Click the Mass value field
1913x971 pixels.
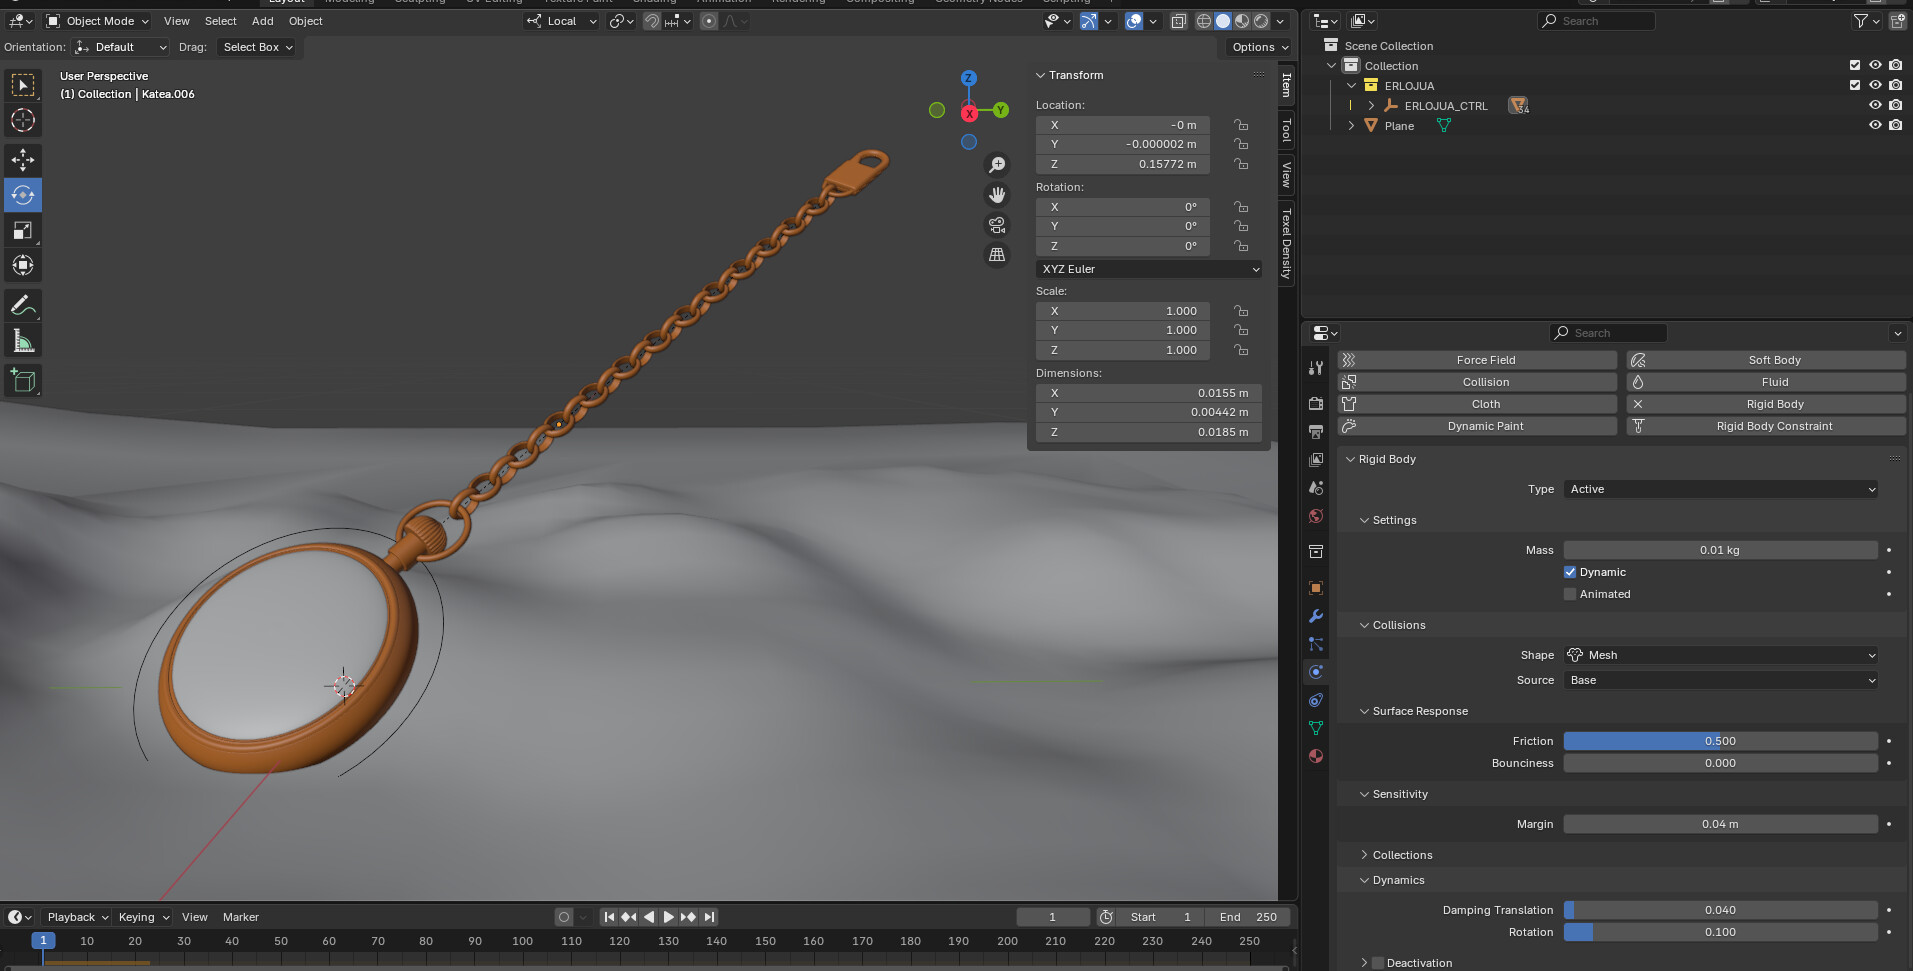click(x=1721, y=550)
